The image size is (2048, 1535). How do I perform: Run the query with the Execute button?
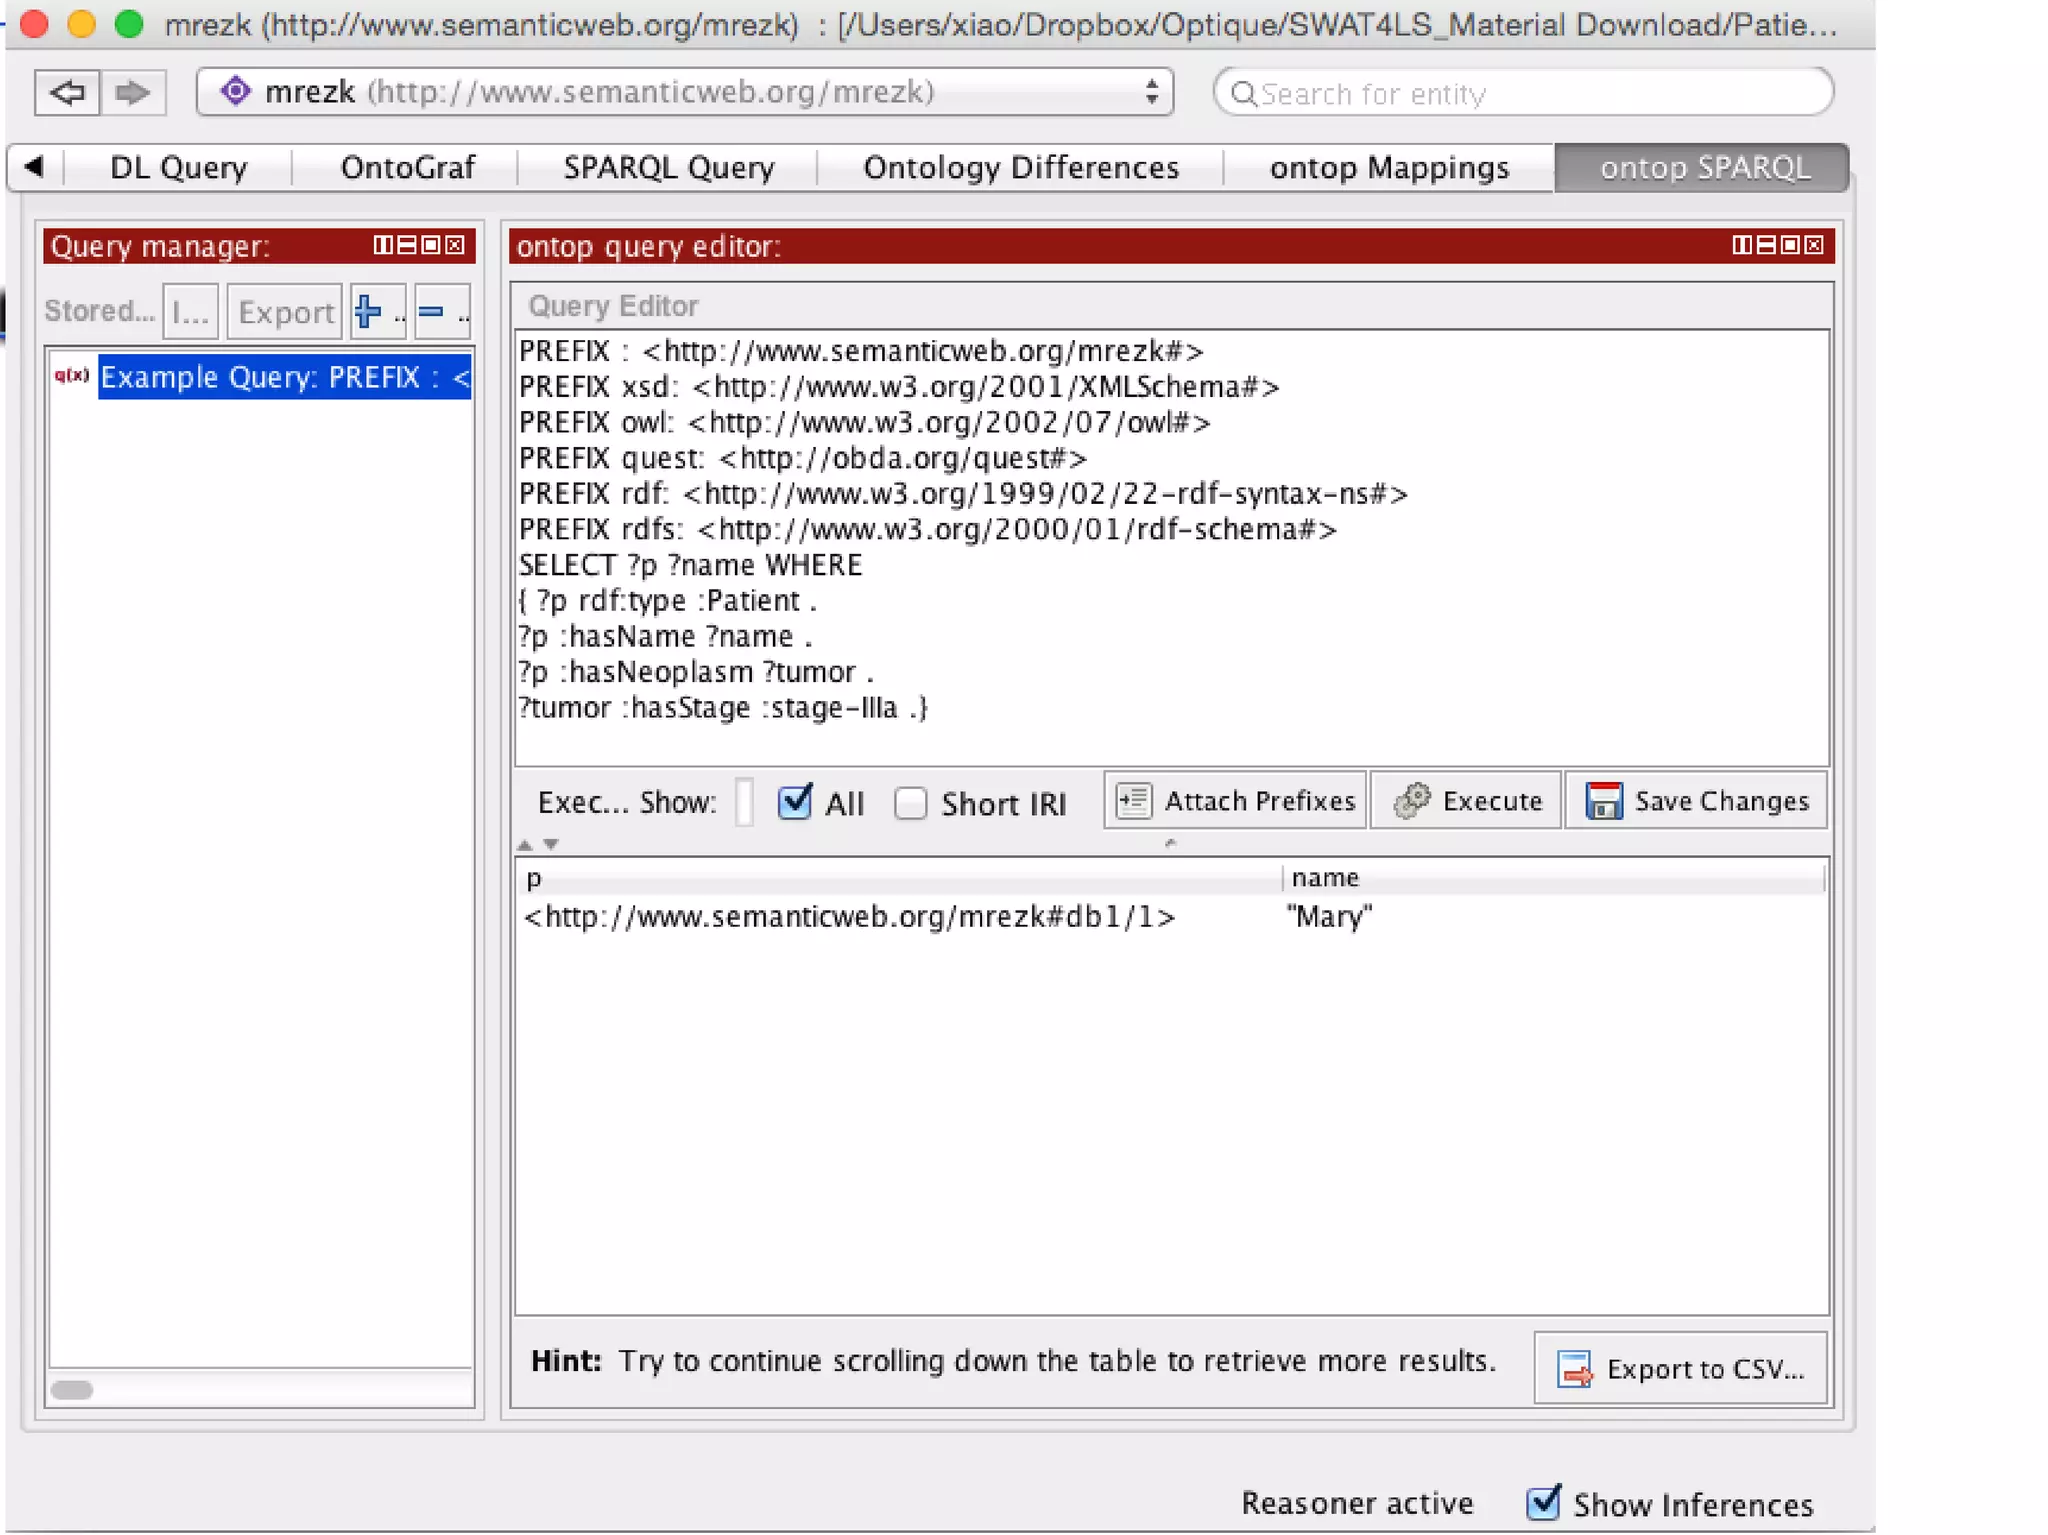click(1466, 801)
